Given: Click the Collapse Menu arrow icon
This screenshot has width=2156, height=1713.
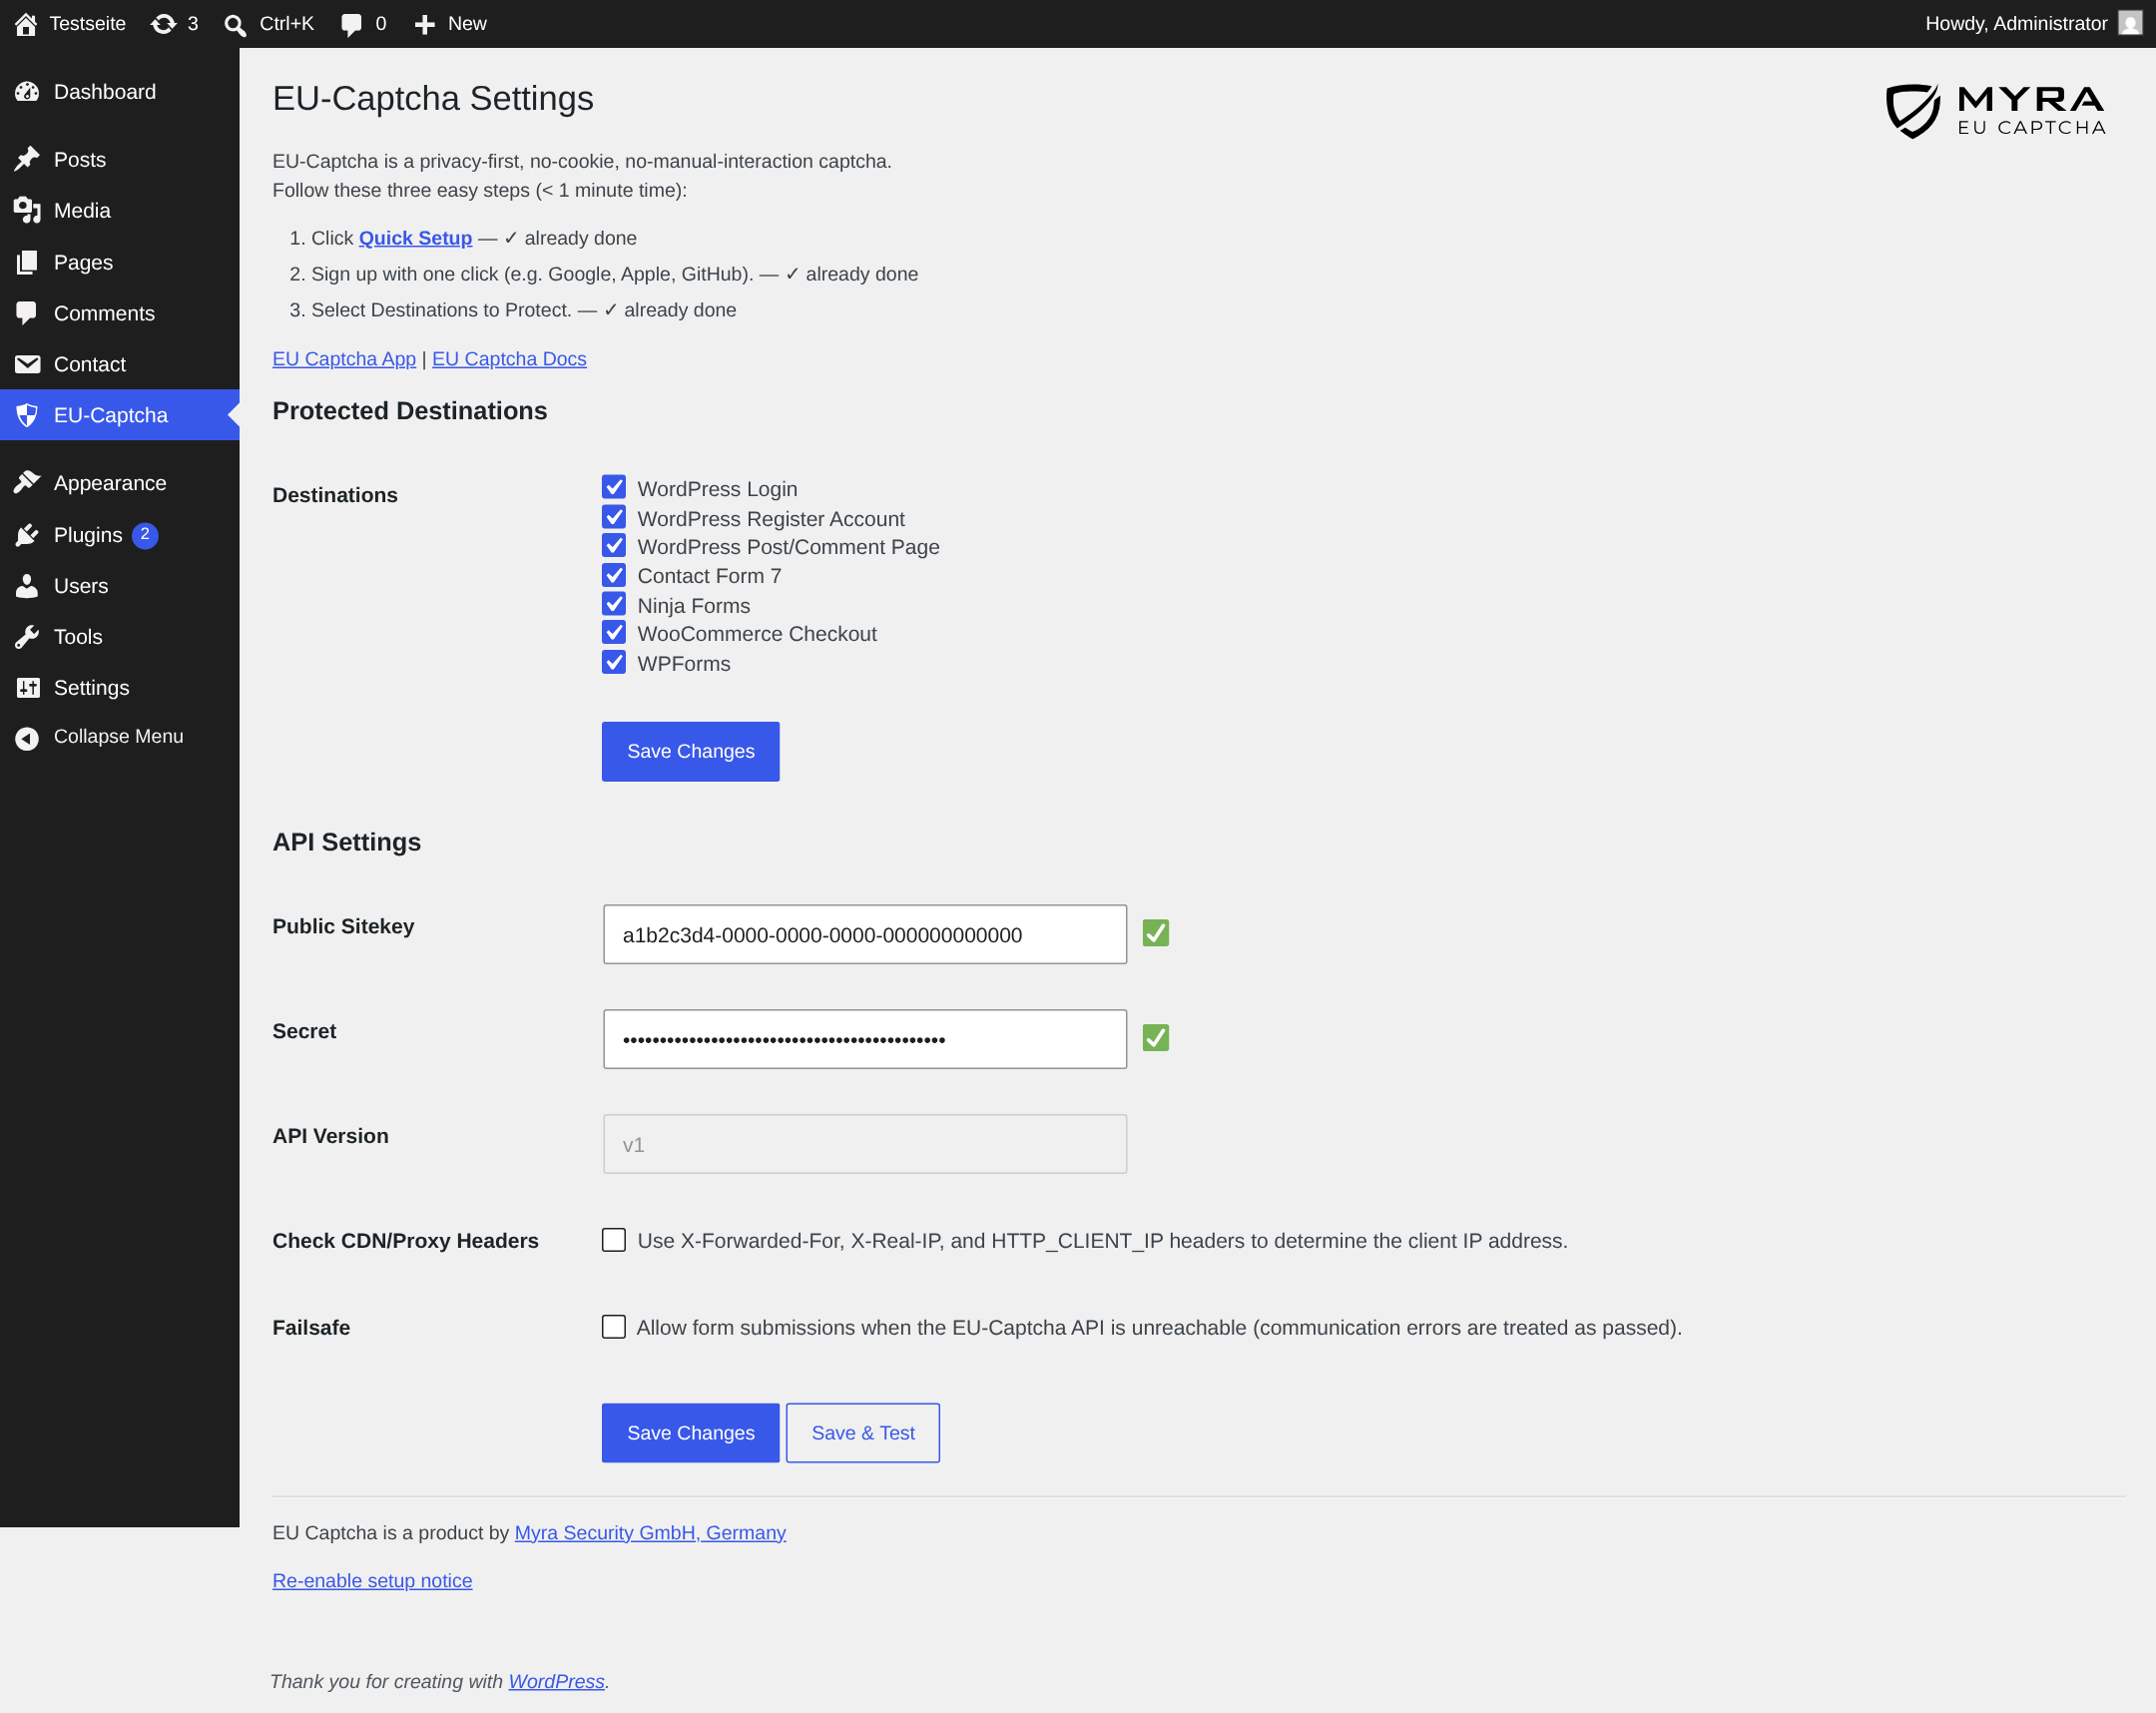Looking at the screenshot, I should pyautogui.click(x=27, y=738).
